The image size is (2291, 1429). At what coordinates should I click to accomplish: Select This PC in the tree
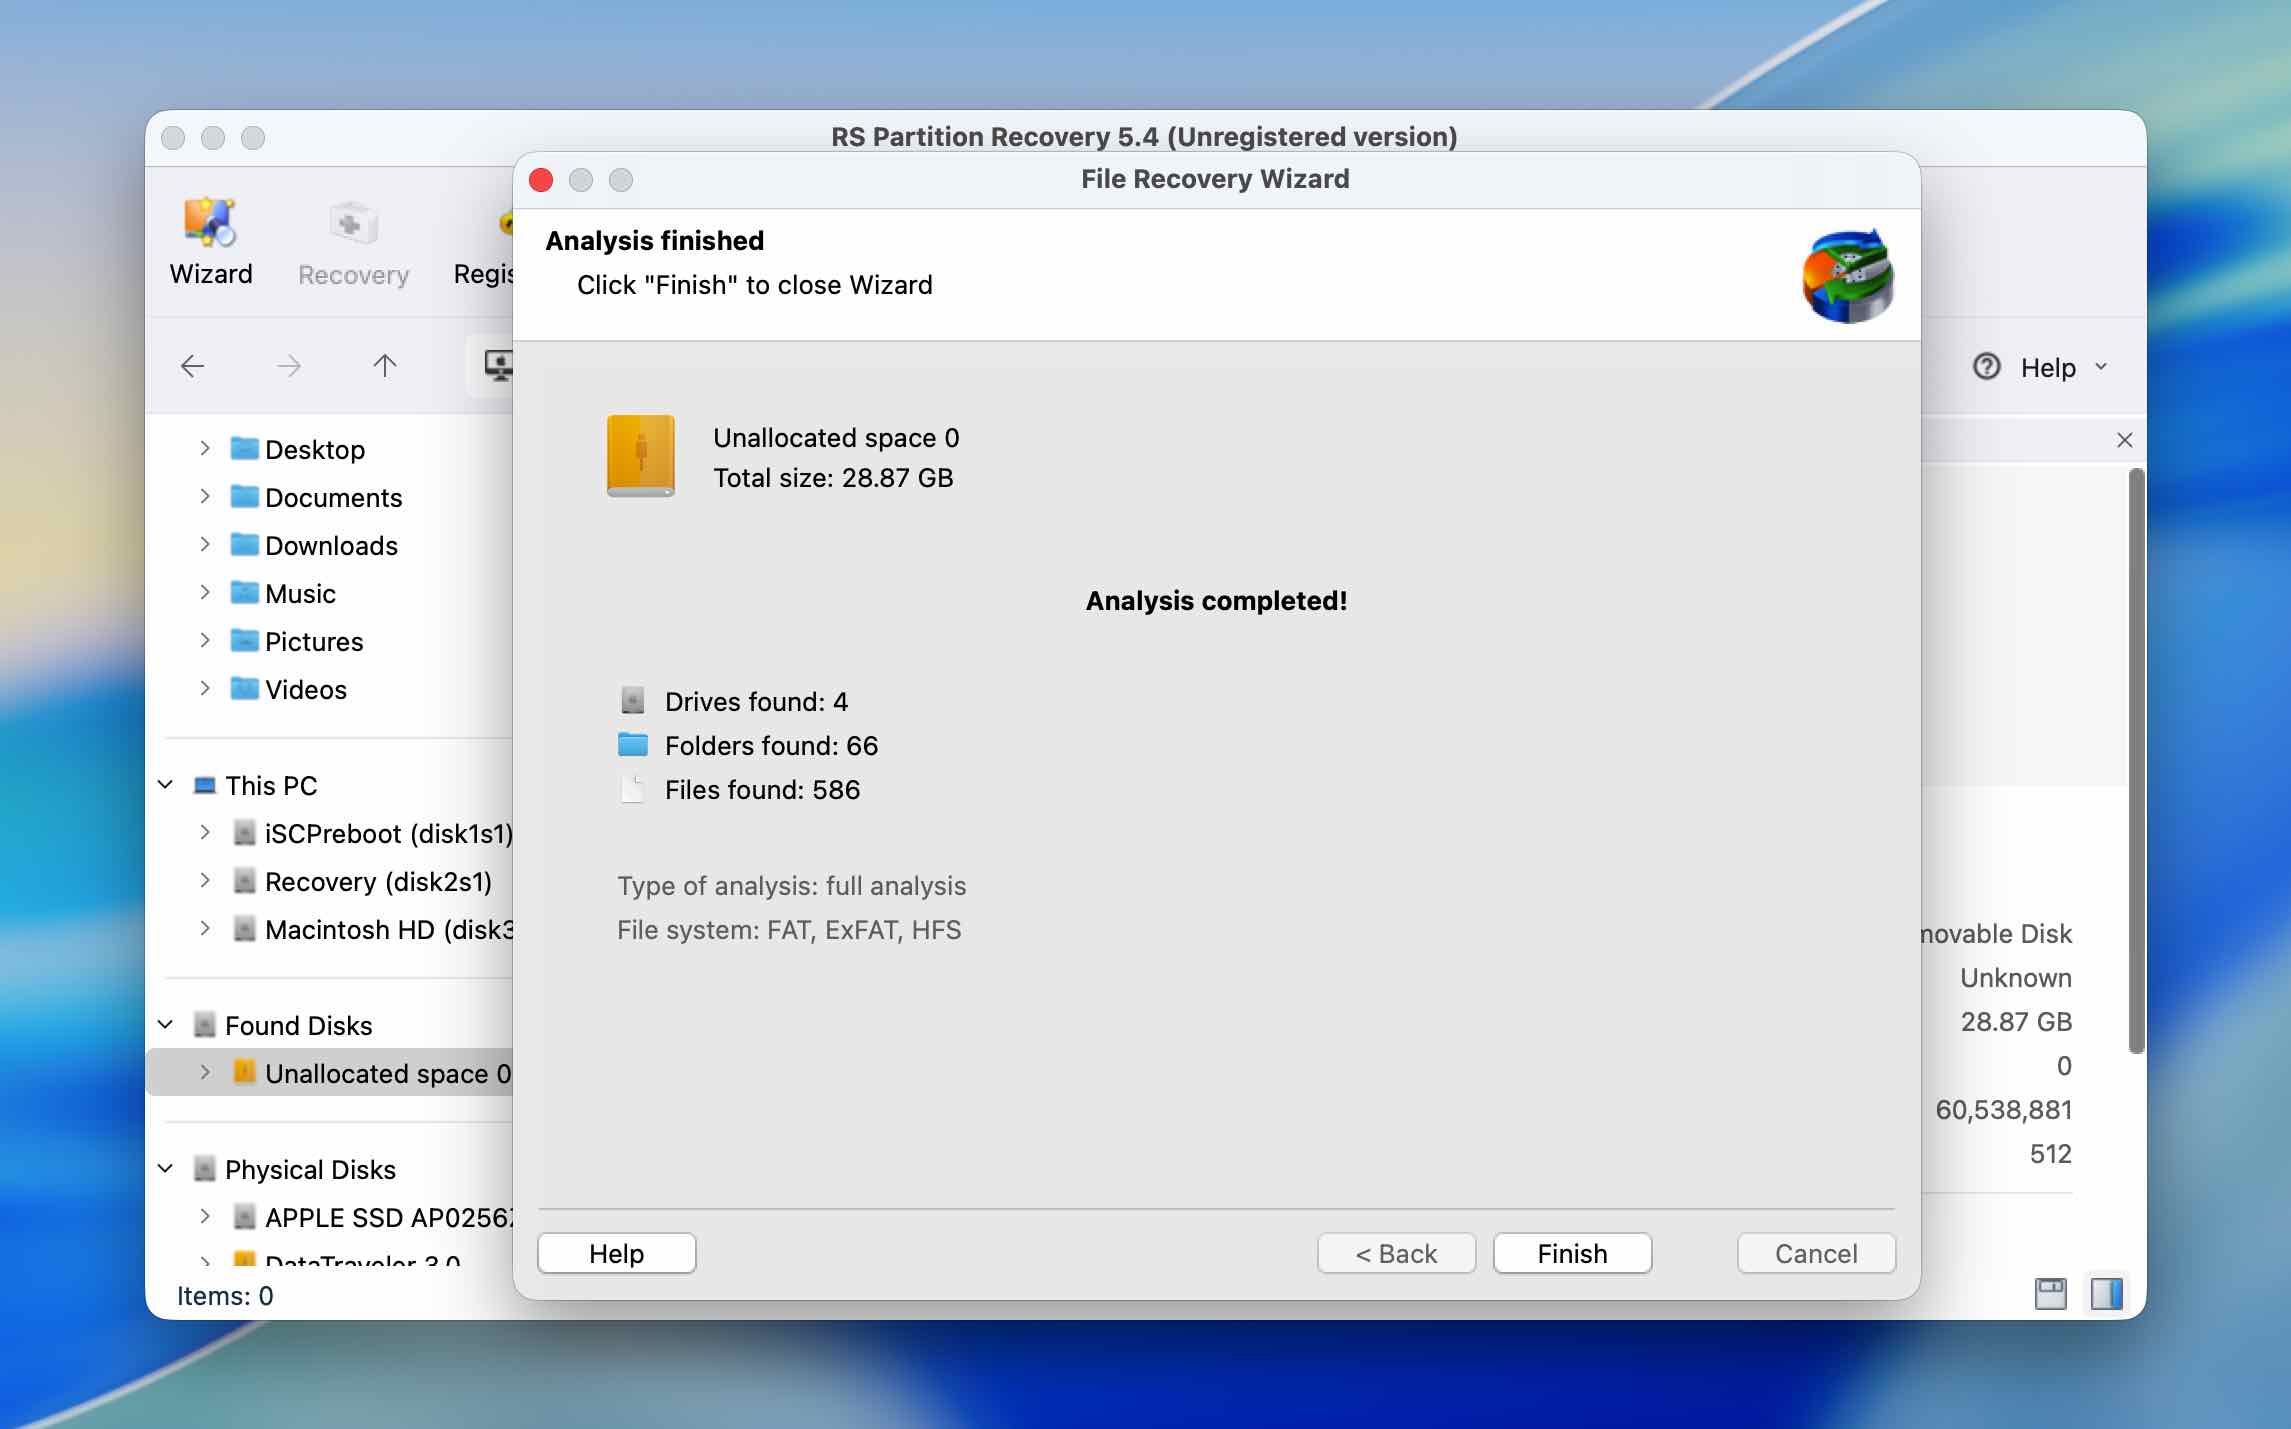click(270, 785)
